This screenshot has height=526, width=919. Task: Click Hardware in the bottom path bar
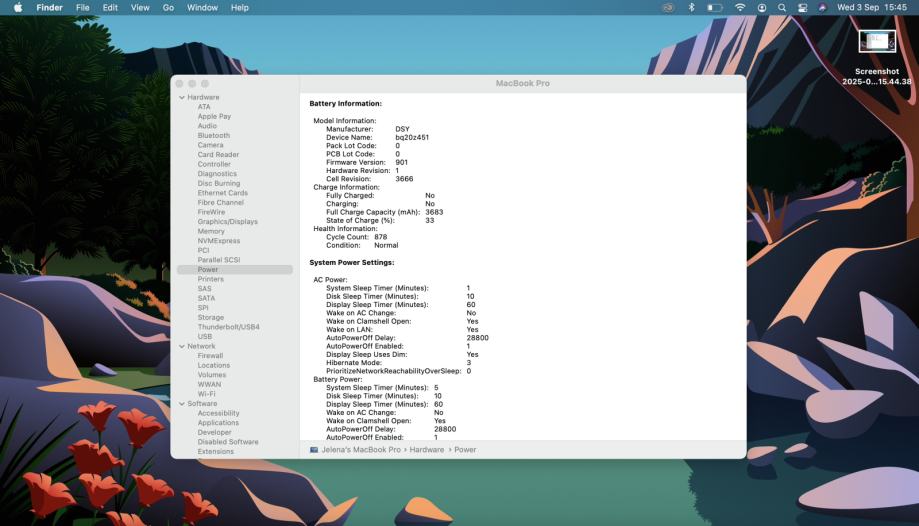(426, 450)
